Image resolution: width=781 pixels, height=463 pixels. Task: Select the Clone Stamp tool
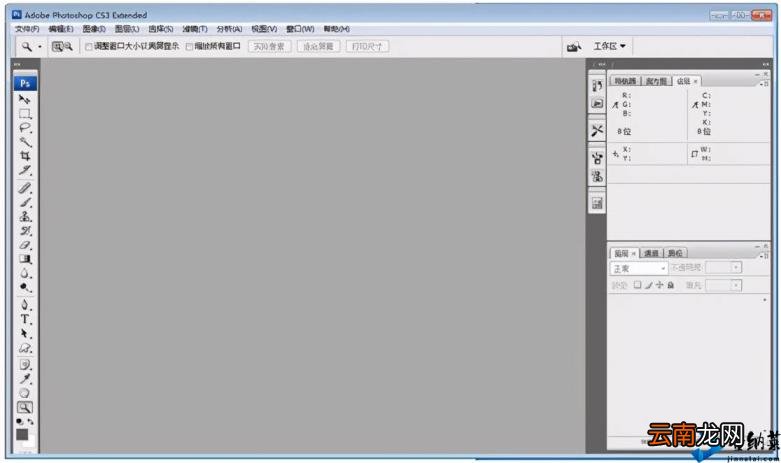click(24, 217)
